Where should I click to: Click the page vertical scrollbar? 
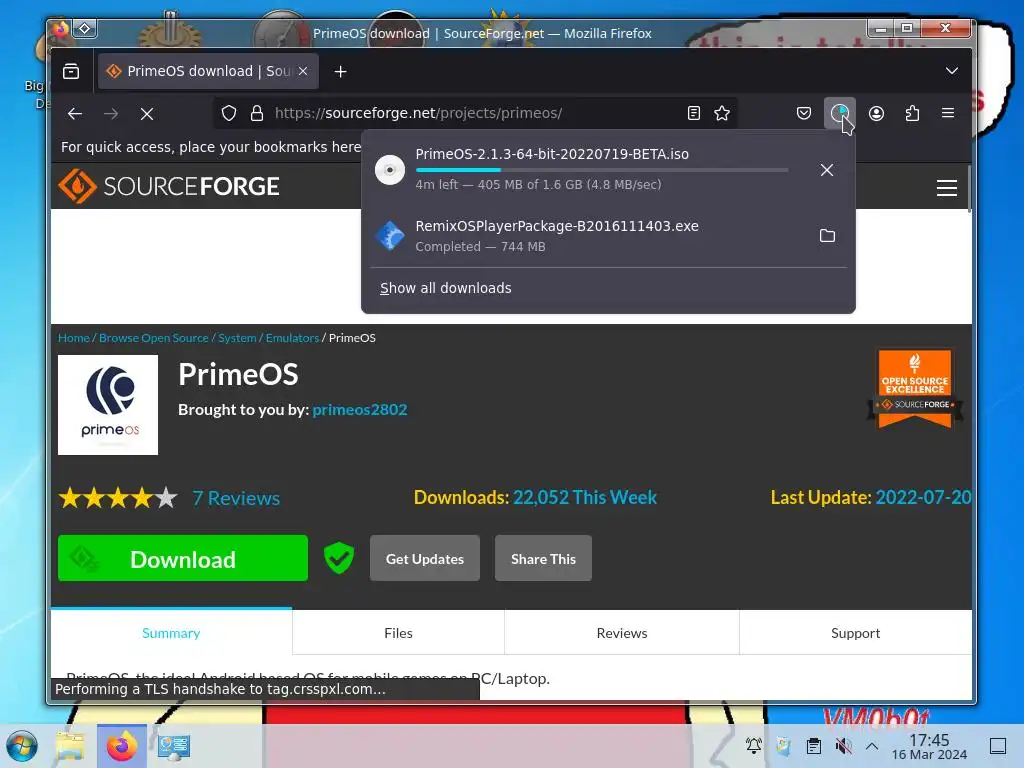pyautogui.click(x=969, y=188)
